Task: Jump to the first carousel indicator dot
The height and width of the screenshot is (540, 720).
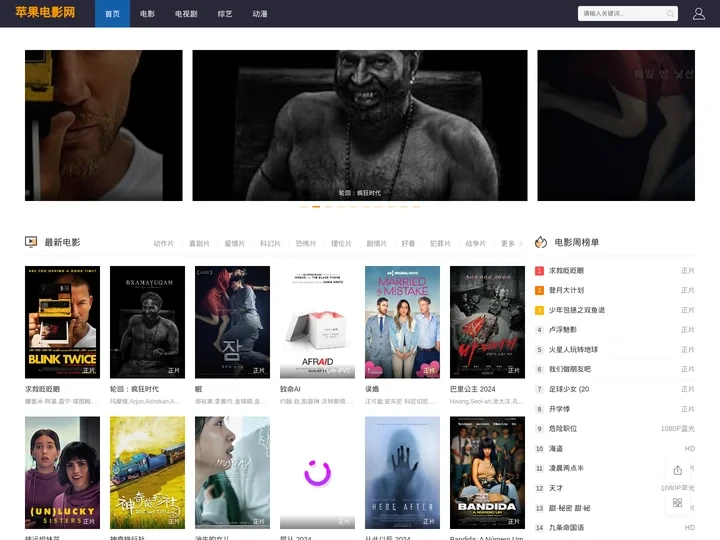Action: coord(304,207)
